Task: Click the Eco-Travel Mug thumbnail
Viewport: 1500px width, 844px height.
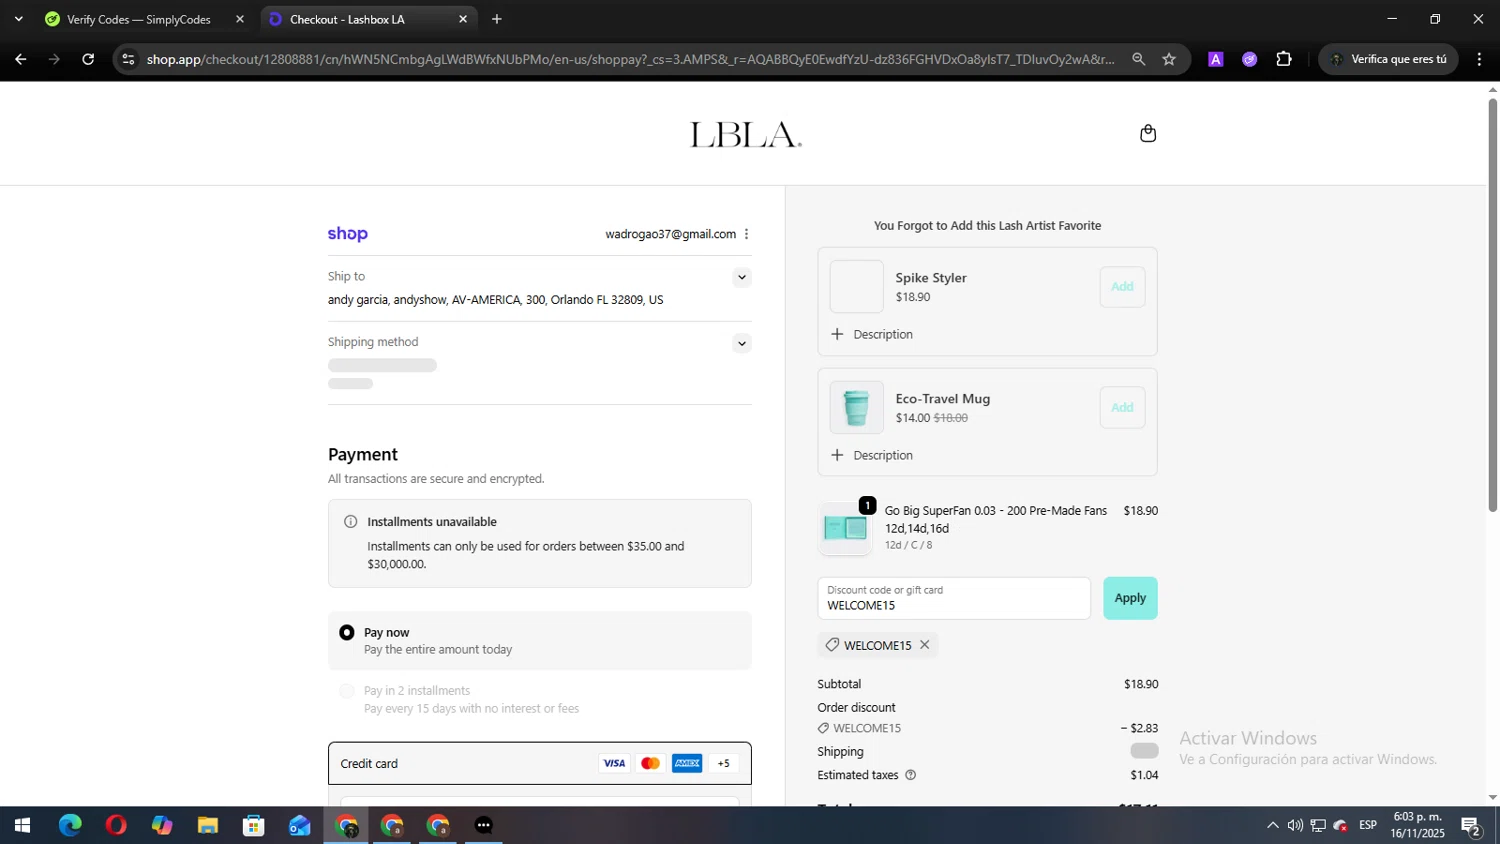Action: coord(857,407)
